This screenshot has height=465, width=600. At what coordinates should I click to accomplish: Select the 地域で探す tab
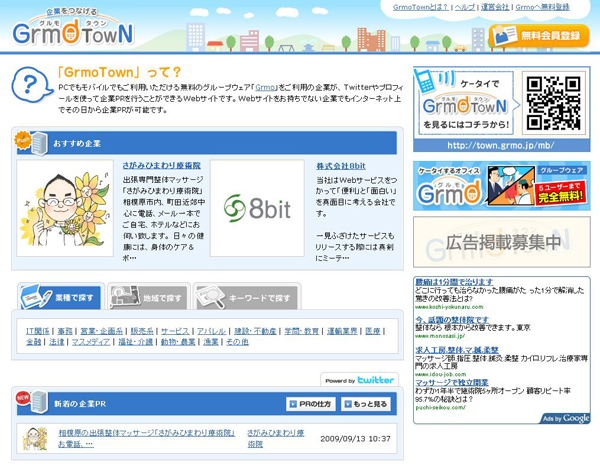pos(148,297)
